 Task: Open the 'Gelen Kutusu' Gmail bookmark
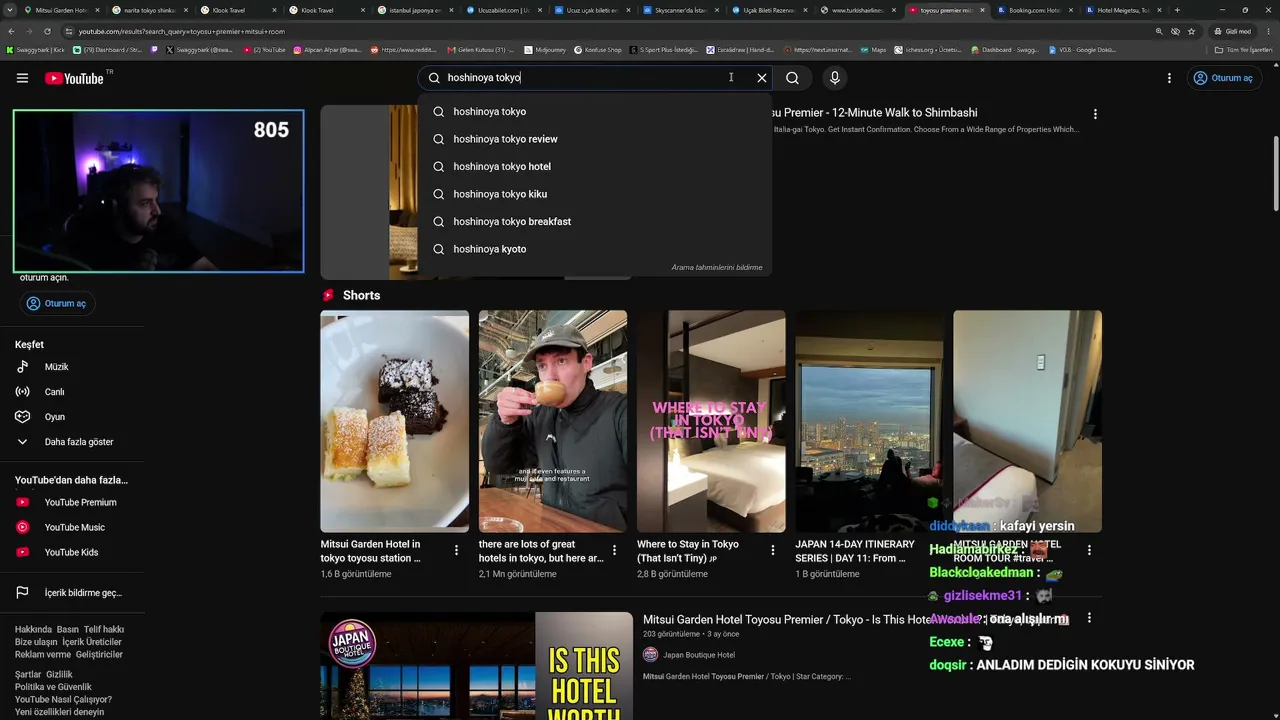pyautogui.click(x=480, y=49)
